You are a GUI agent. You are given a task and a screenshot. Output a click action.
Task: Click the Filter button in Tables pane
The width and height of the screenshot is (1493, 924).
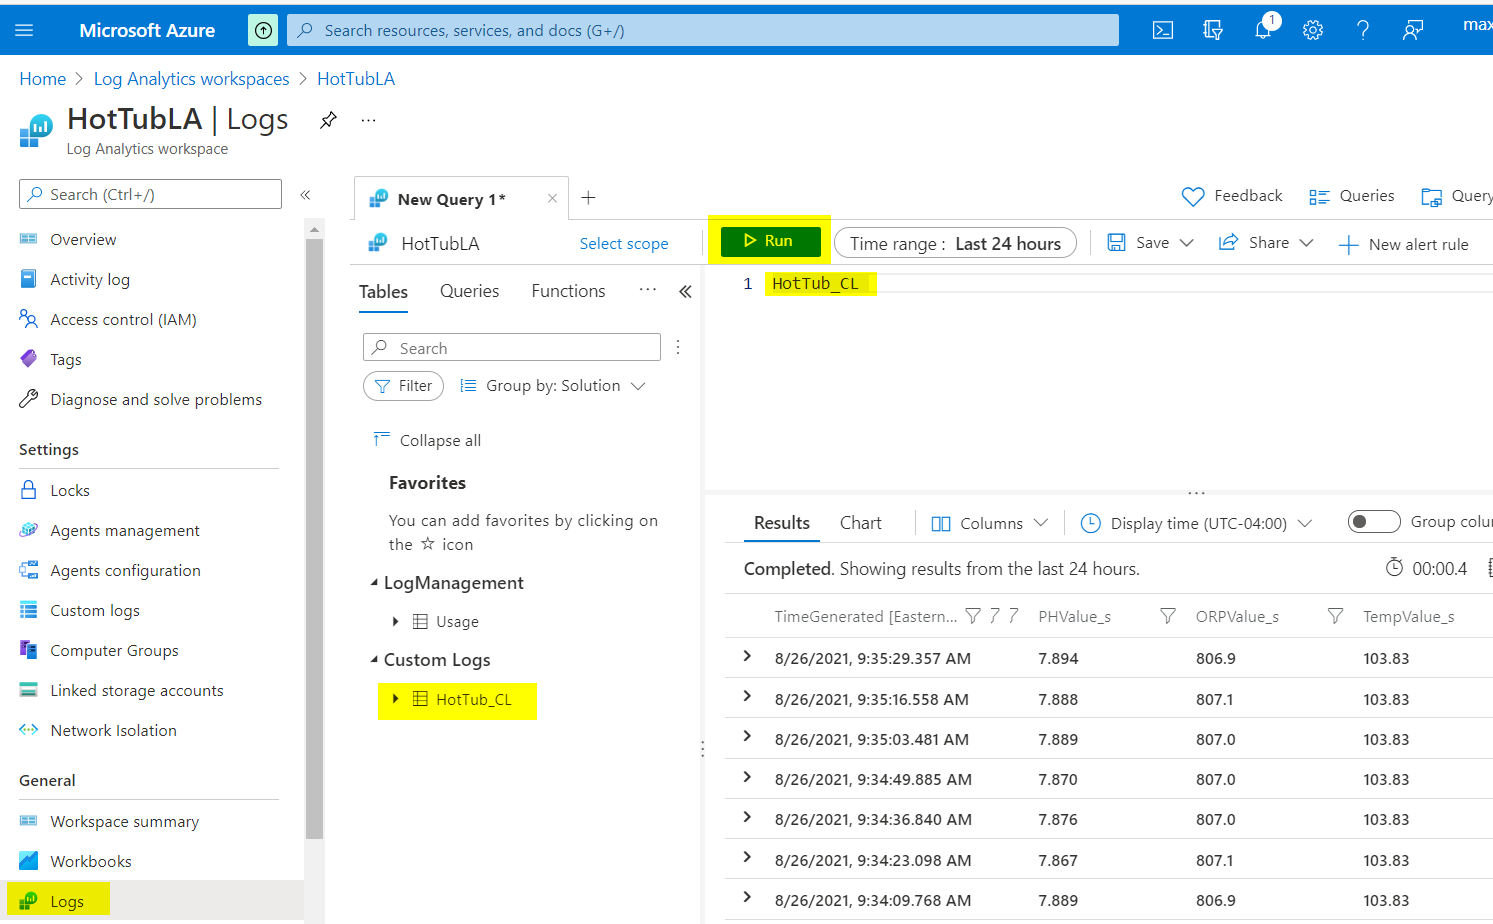[x=403, y=386]
